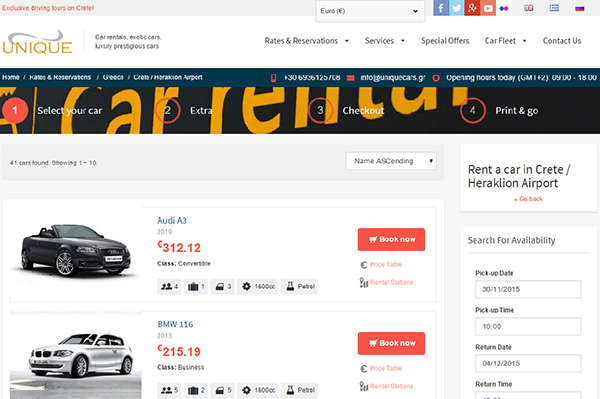
Task: Click the BMW 116 passengers icon
Action: tap(166, 390)
